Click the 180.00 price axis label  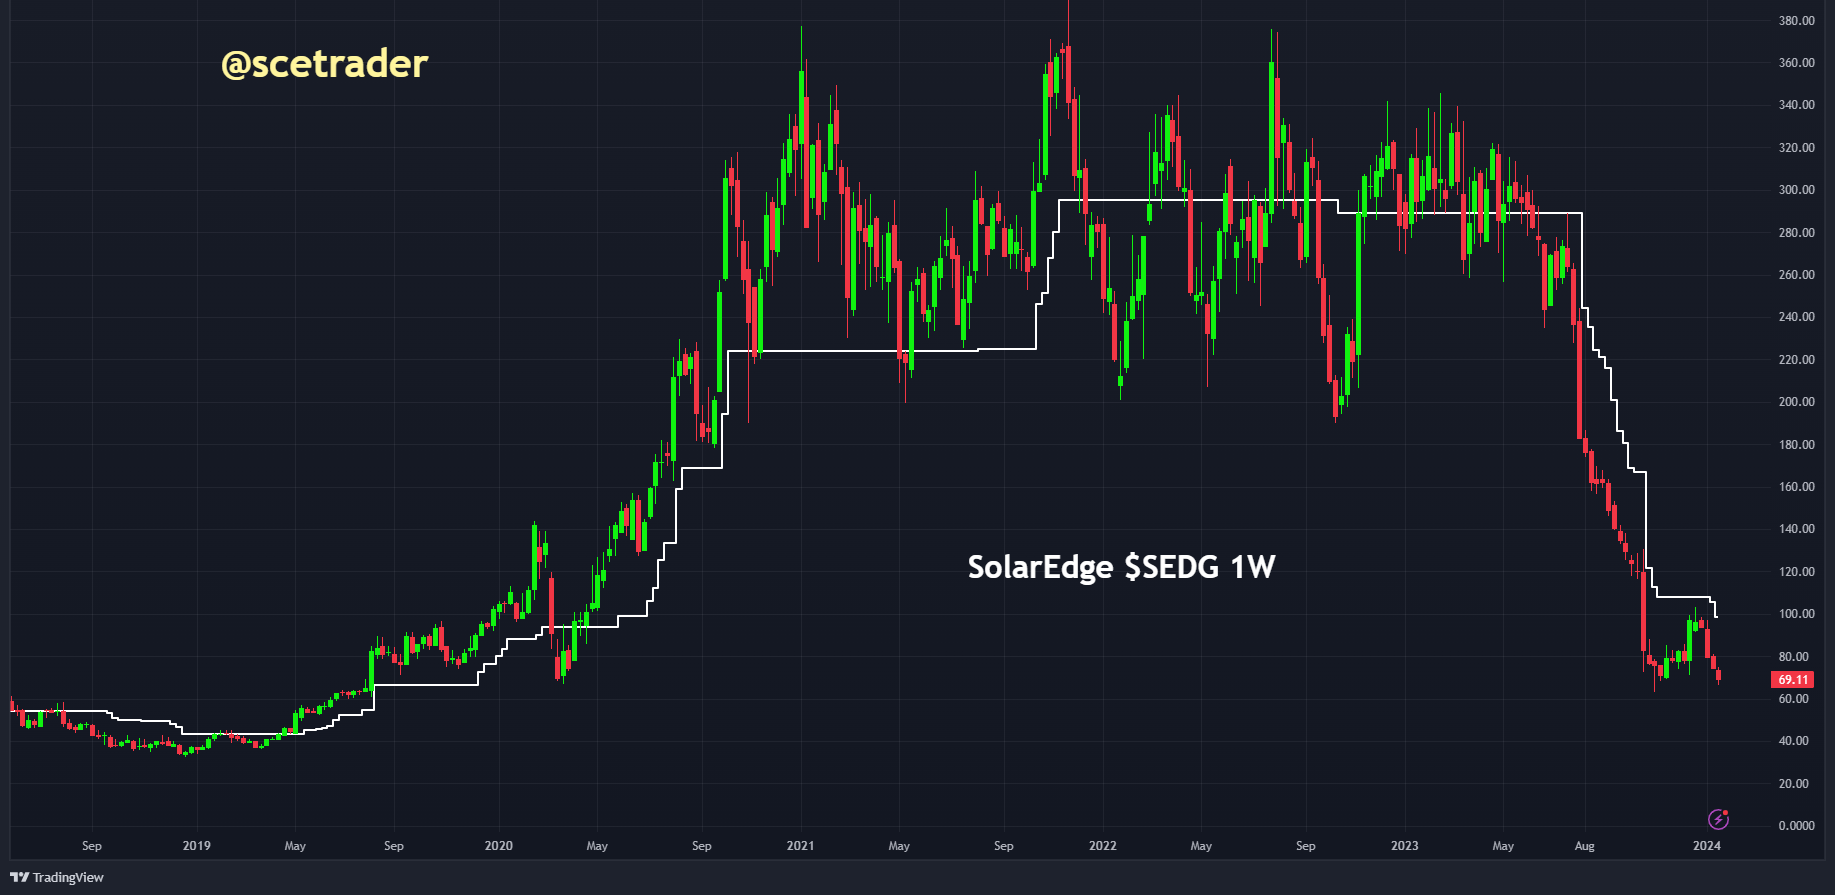point(1796,444)
